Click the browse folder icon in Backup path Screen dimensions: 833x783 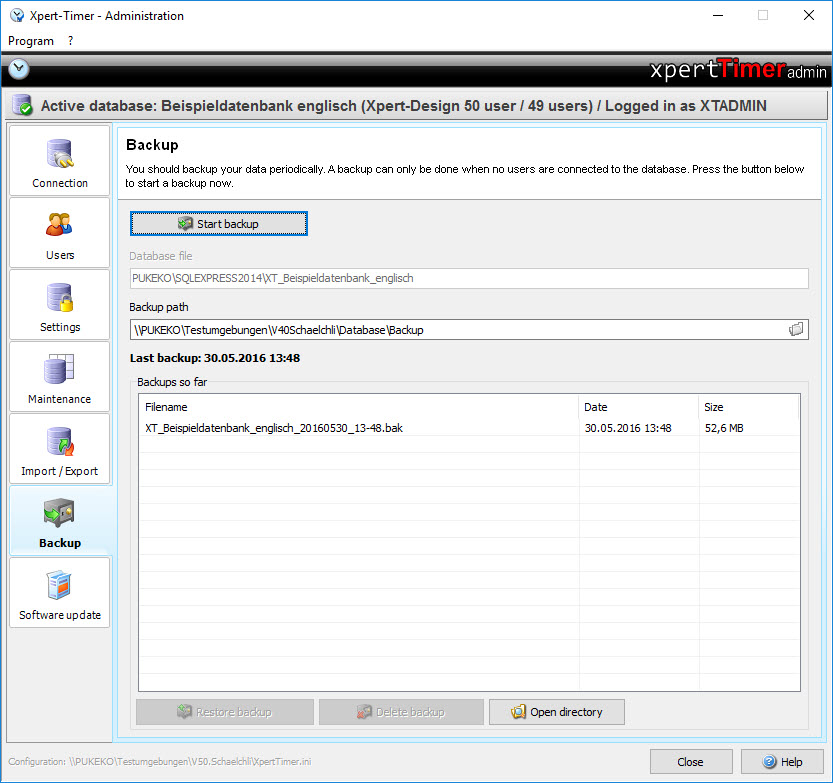[x=796, y=329]
